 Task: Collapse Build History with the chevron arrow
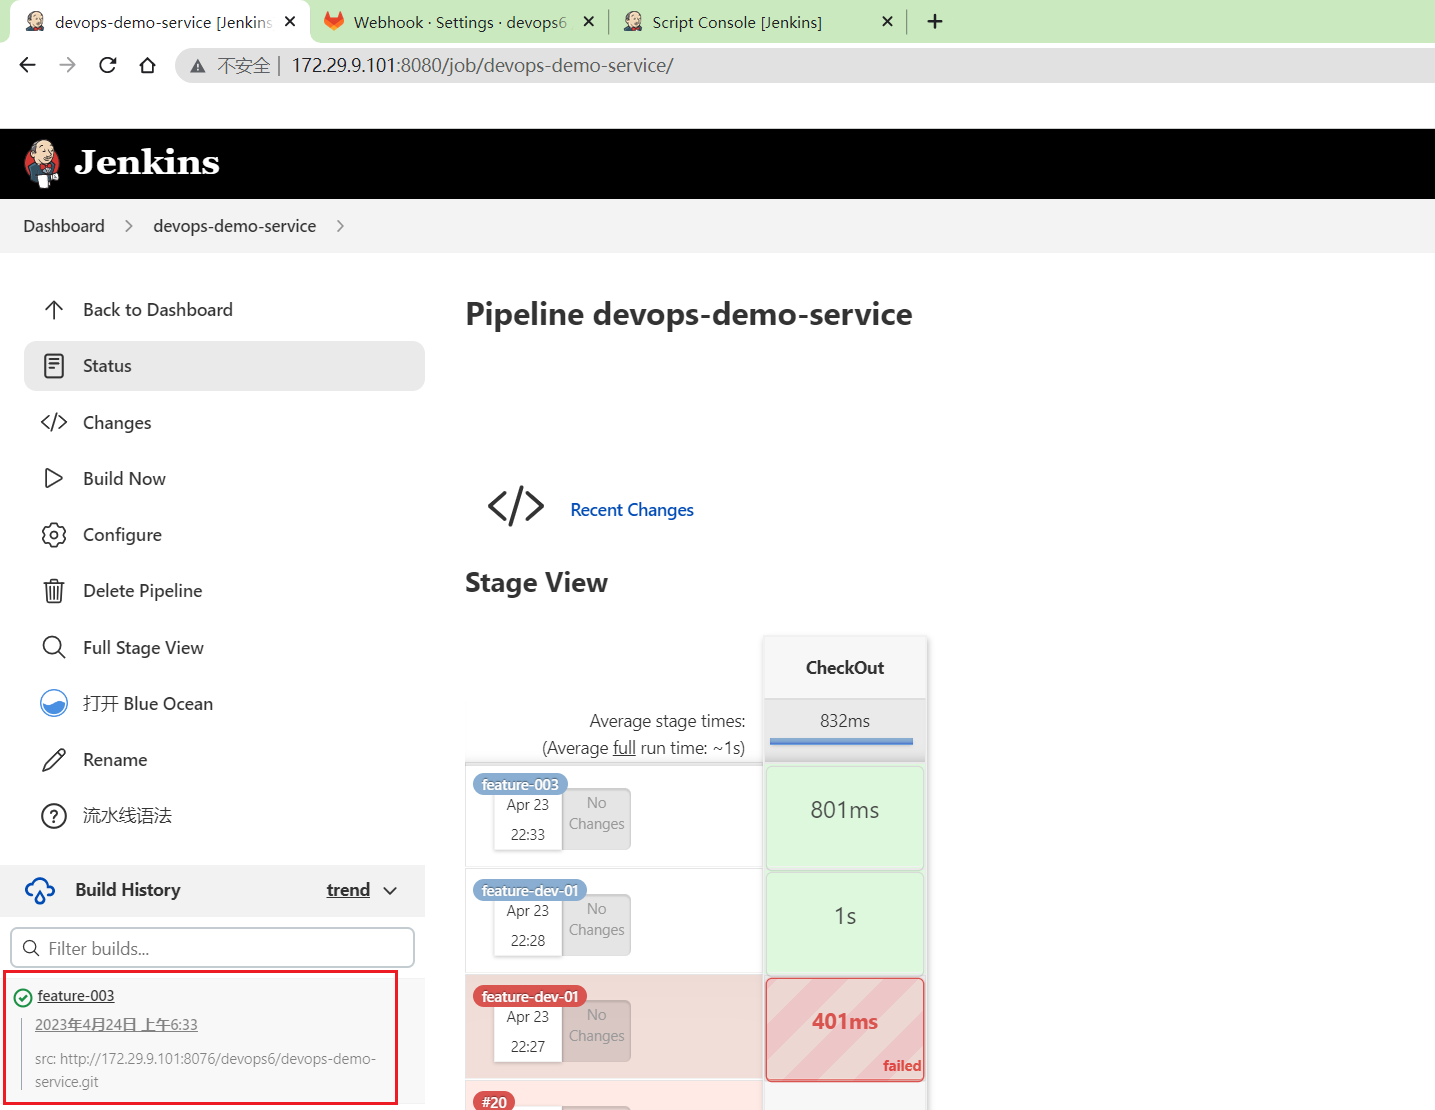tap(390, 890)
